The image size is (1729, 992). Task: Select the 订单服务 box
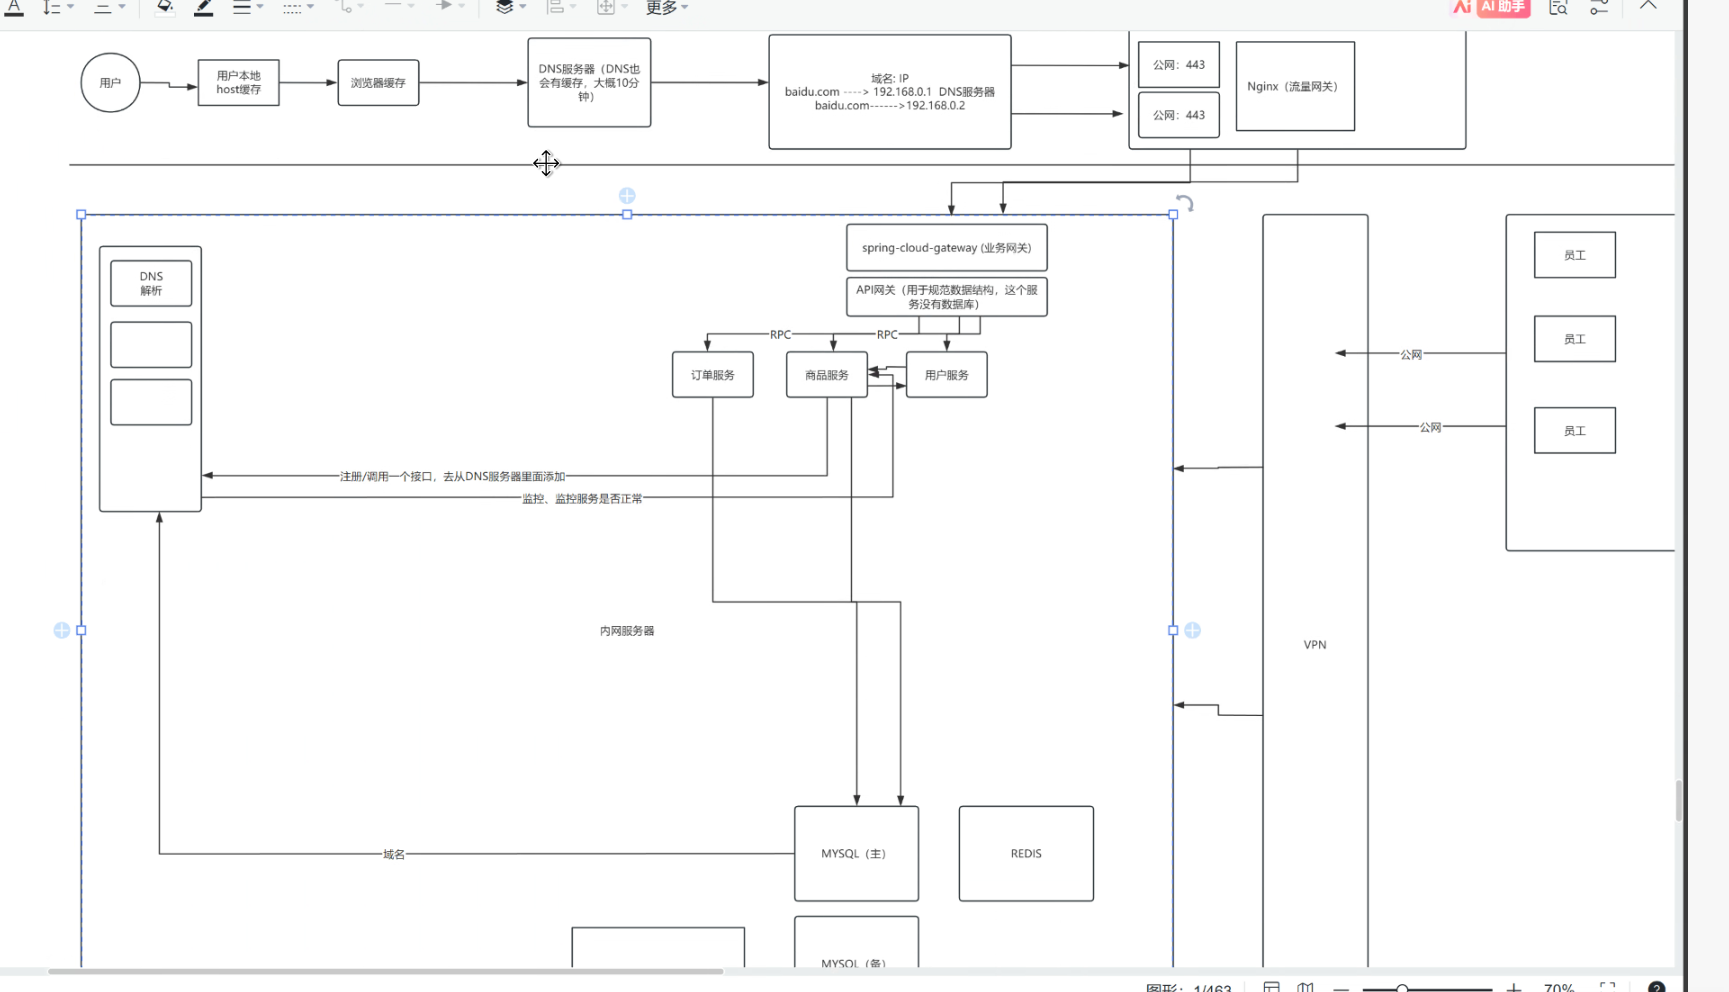tap(713, 374)
